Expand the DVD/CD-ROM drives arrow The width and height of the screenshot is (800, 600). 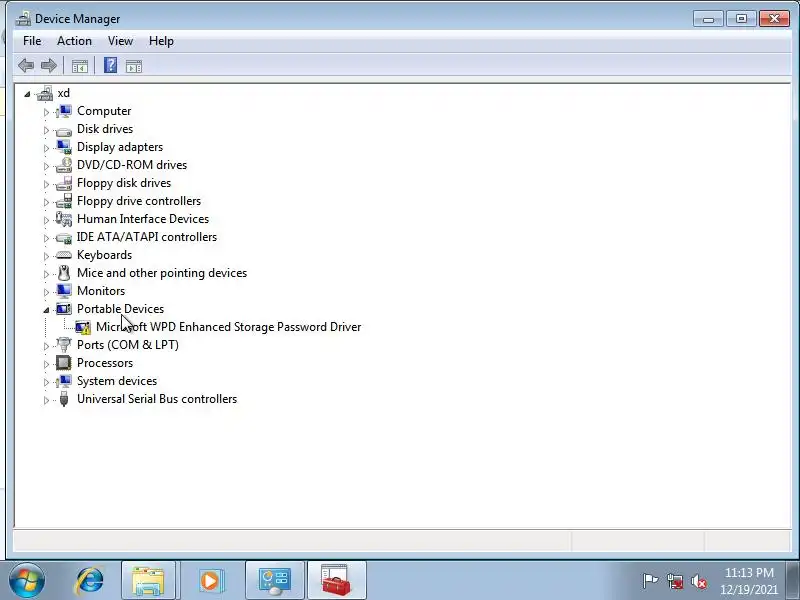(46, 166)
